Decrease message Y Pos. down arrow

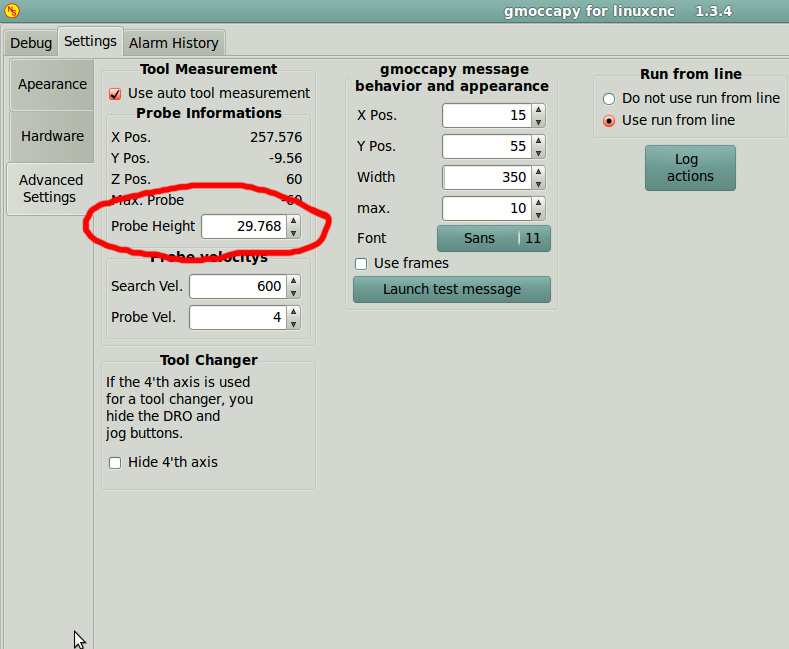tap(538, 153)
